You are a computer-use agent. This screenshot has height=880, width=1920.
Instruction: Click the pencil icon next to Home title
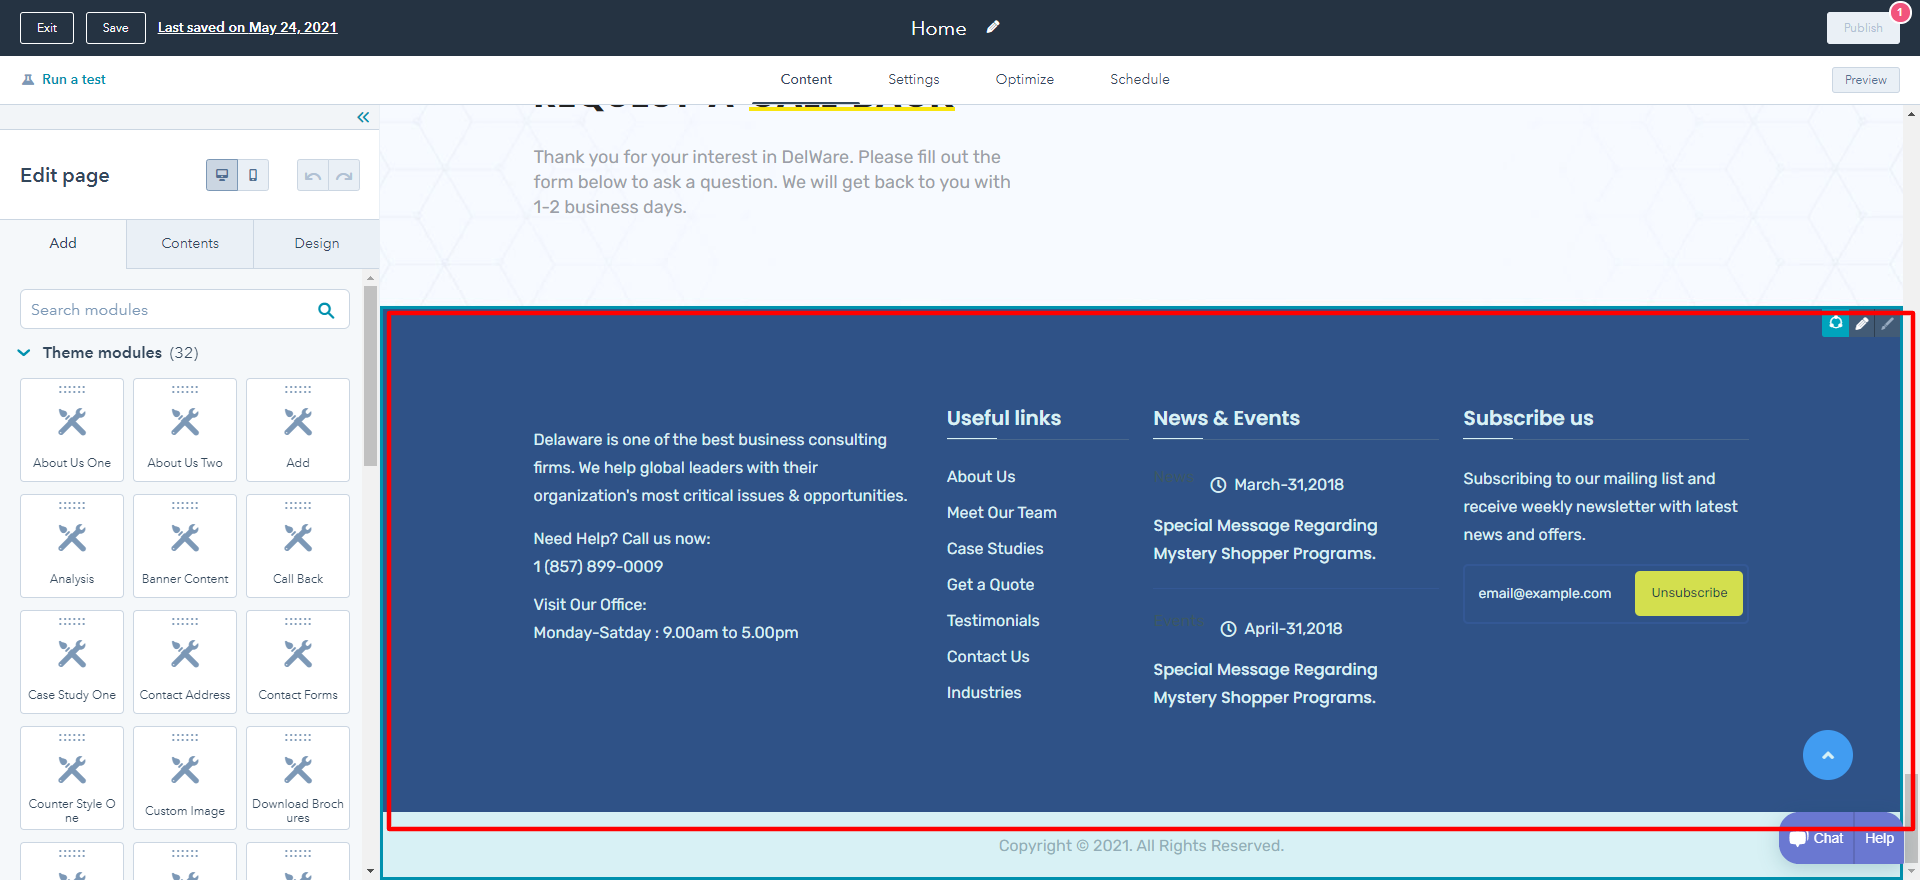(x=992, y=28)
